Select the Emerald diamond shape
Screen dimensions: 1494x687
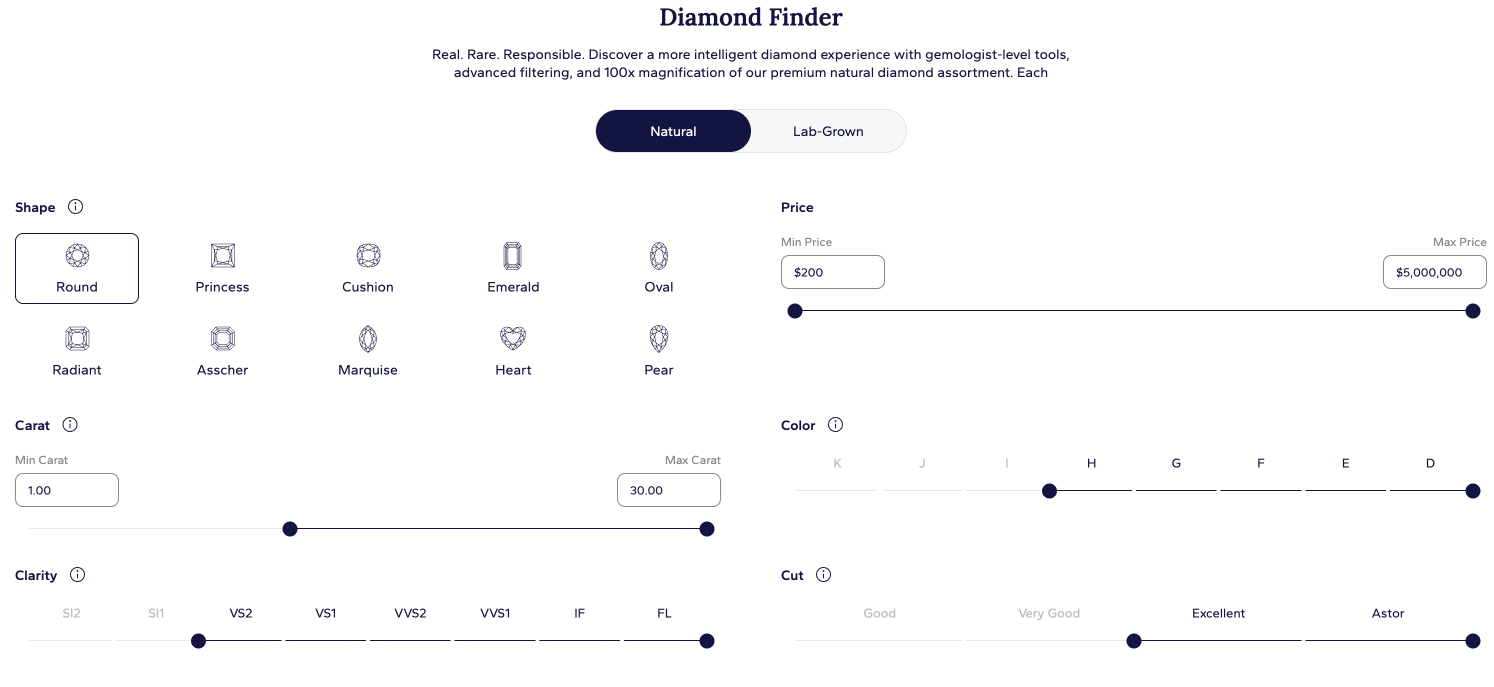coord(513,267)
